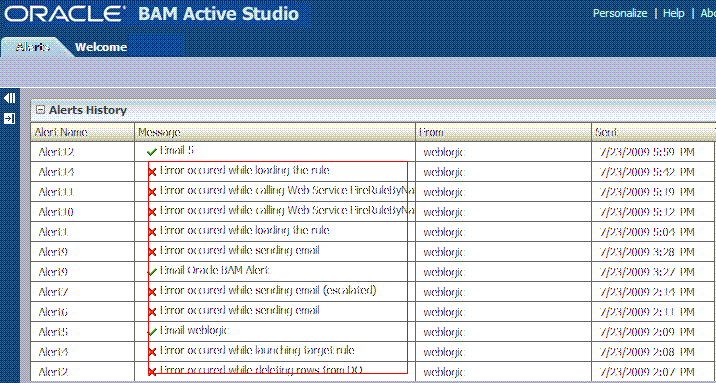Switch to the Alerts tab
Screen dimensions: 716x383
tap(33, 47)
